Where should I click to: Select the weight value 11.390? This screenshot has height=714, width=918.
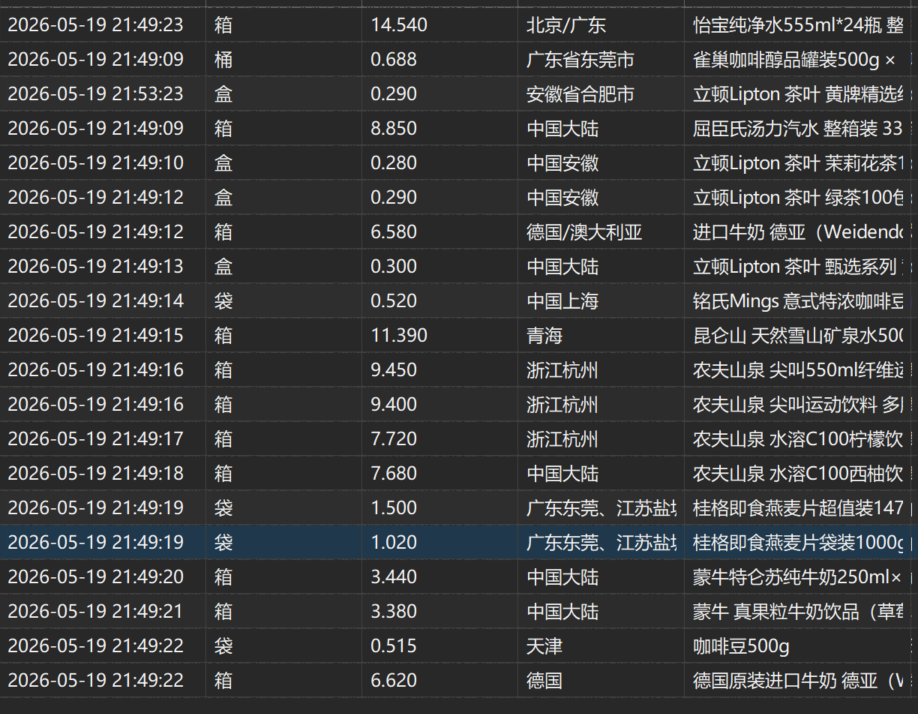click(x=399, y=336)
